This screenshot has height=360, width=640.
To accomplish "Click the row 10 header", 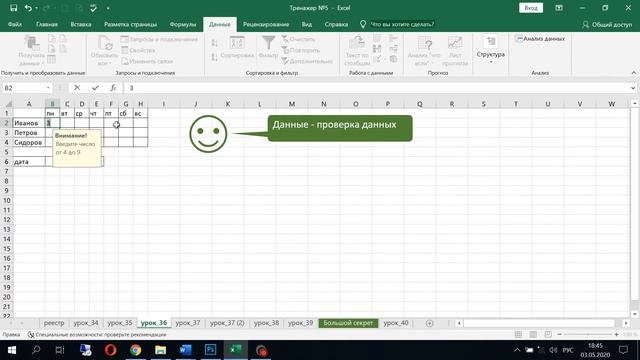I will (7, 200).
